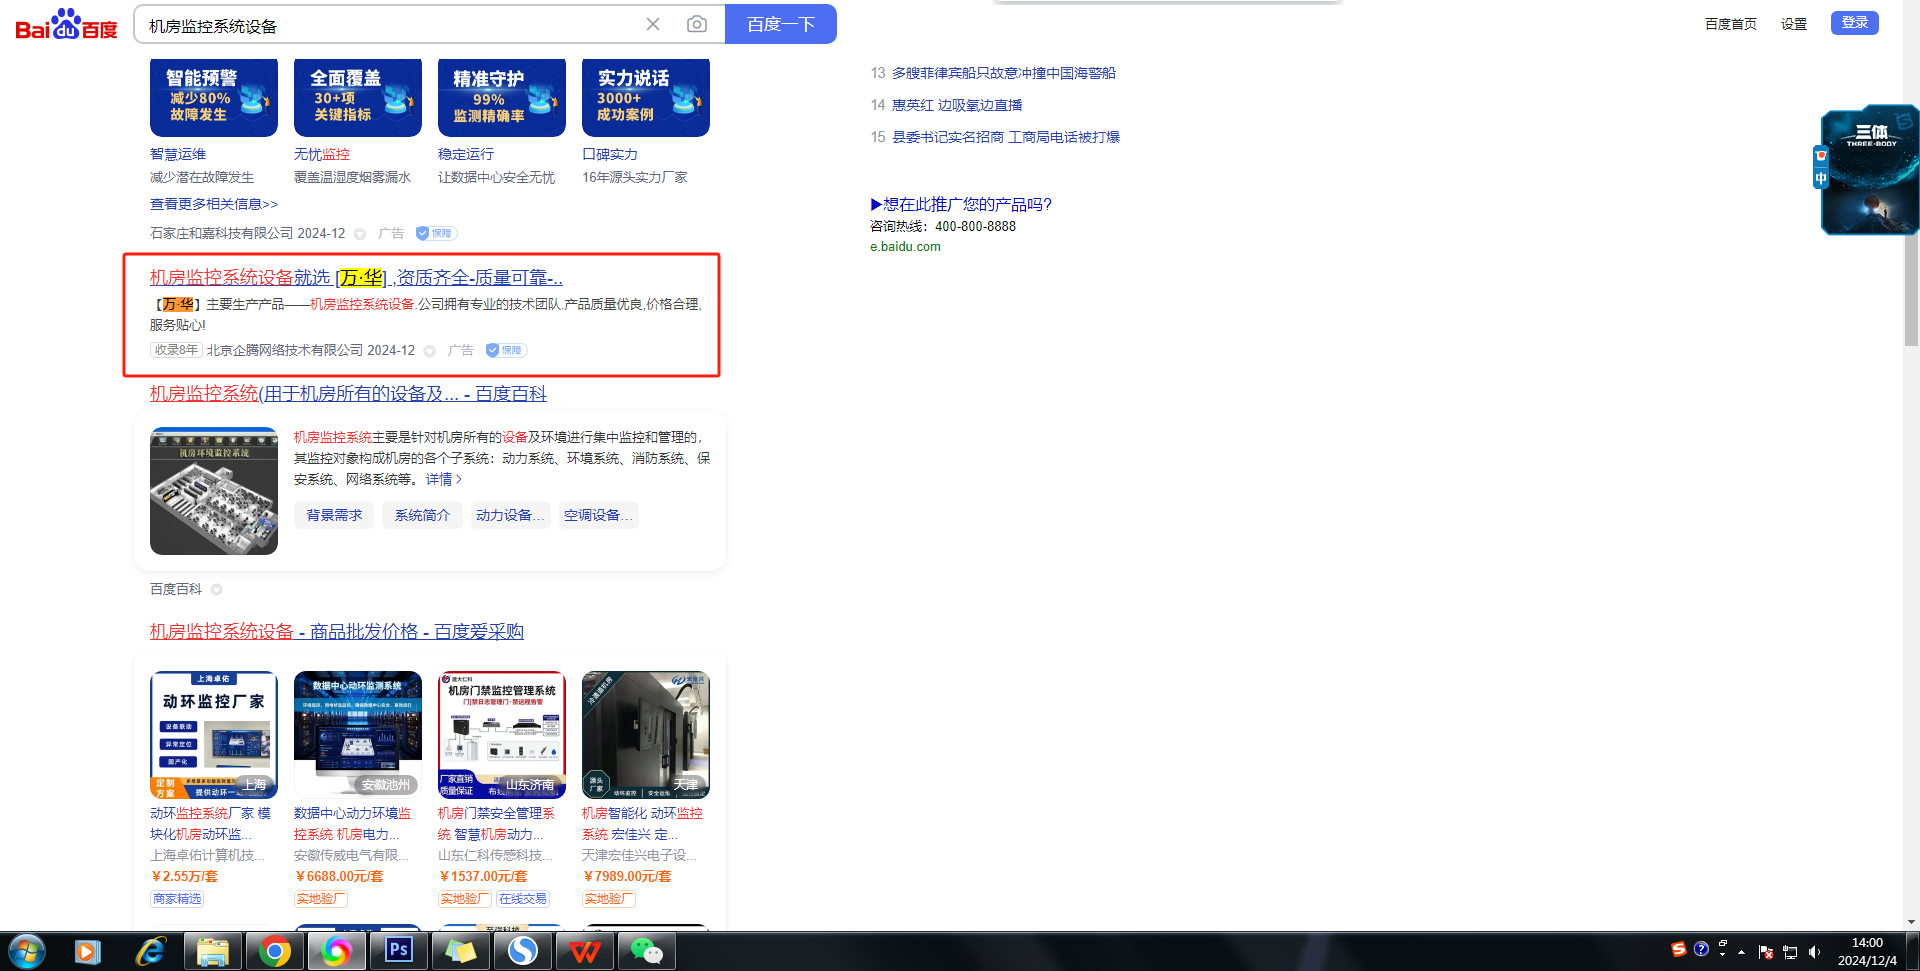The width and height of the screenshot is (1920, 971).
Task: Open volume control in system tray
Action: click(x=1814, y=952)
